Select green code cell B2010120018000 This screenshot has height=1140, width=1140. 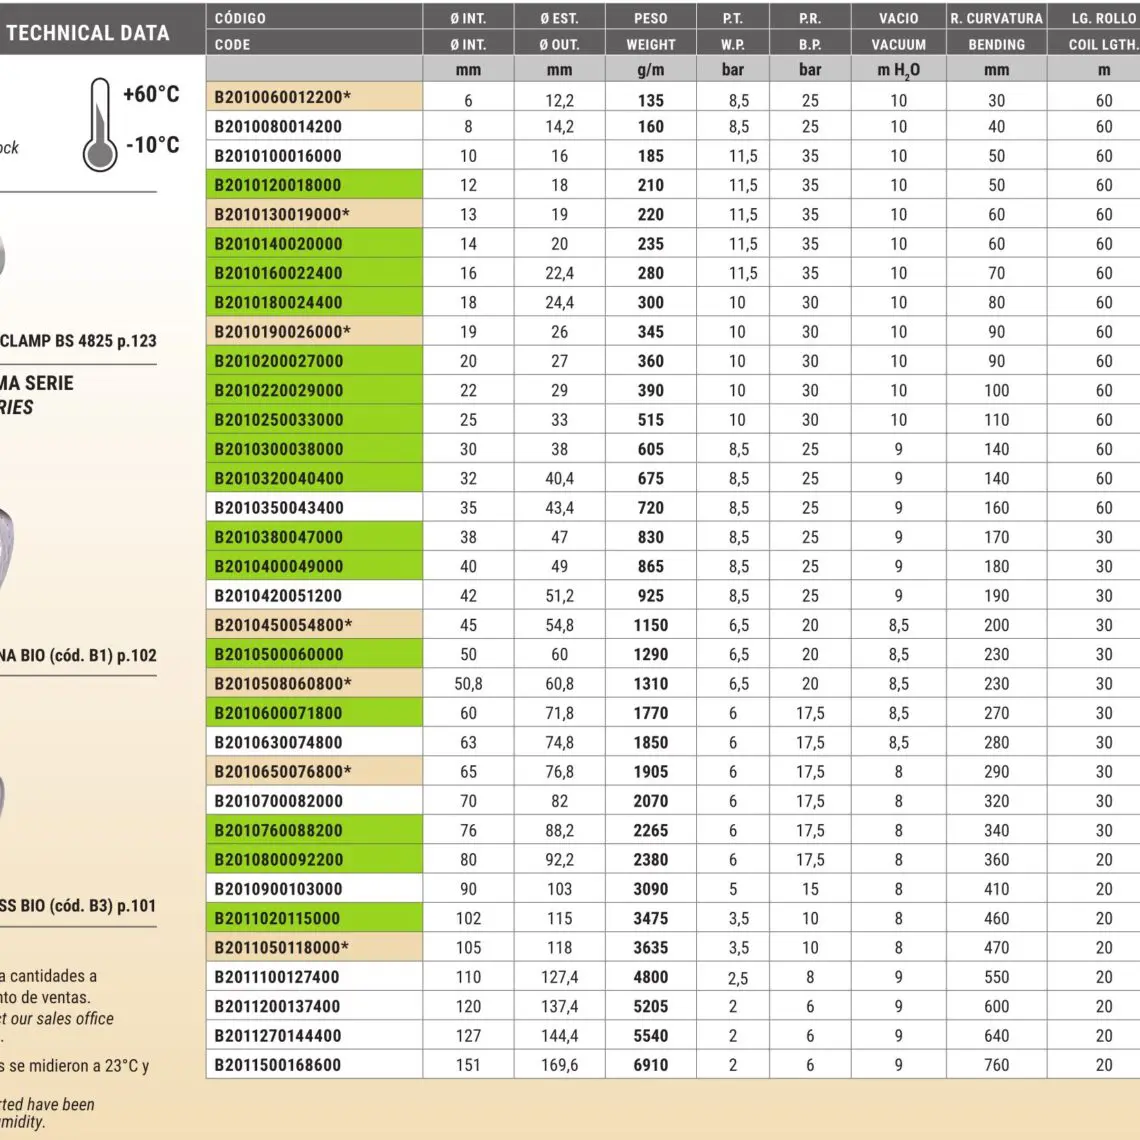[278, 185]
